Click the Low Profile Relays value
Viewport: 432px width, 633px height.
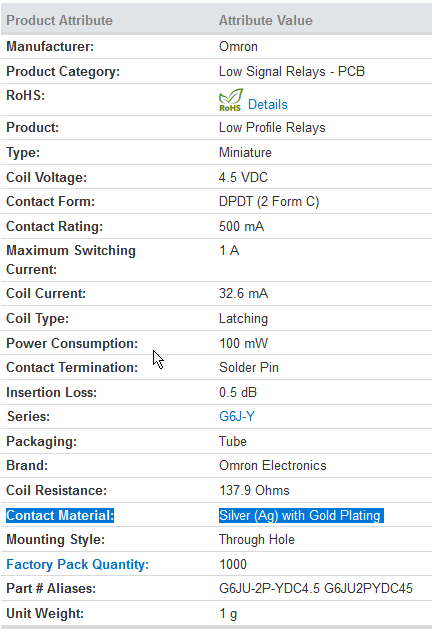(272, 128)
